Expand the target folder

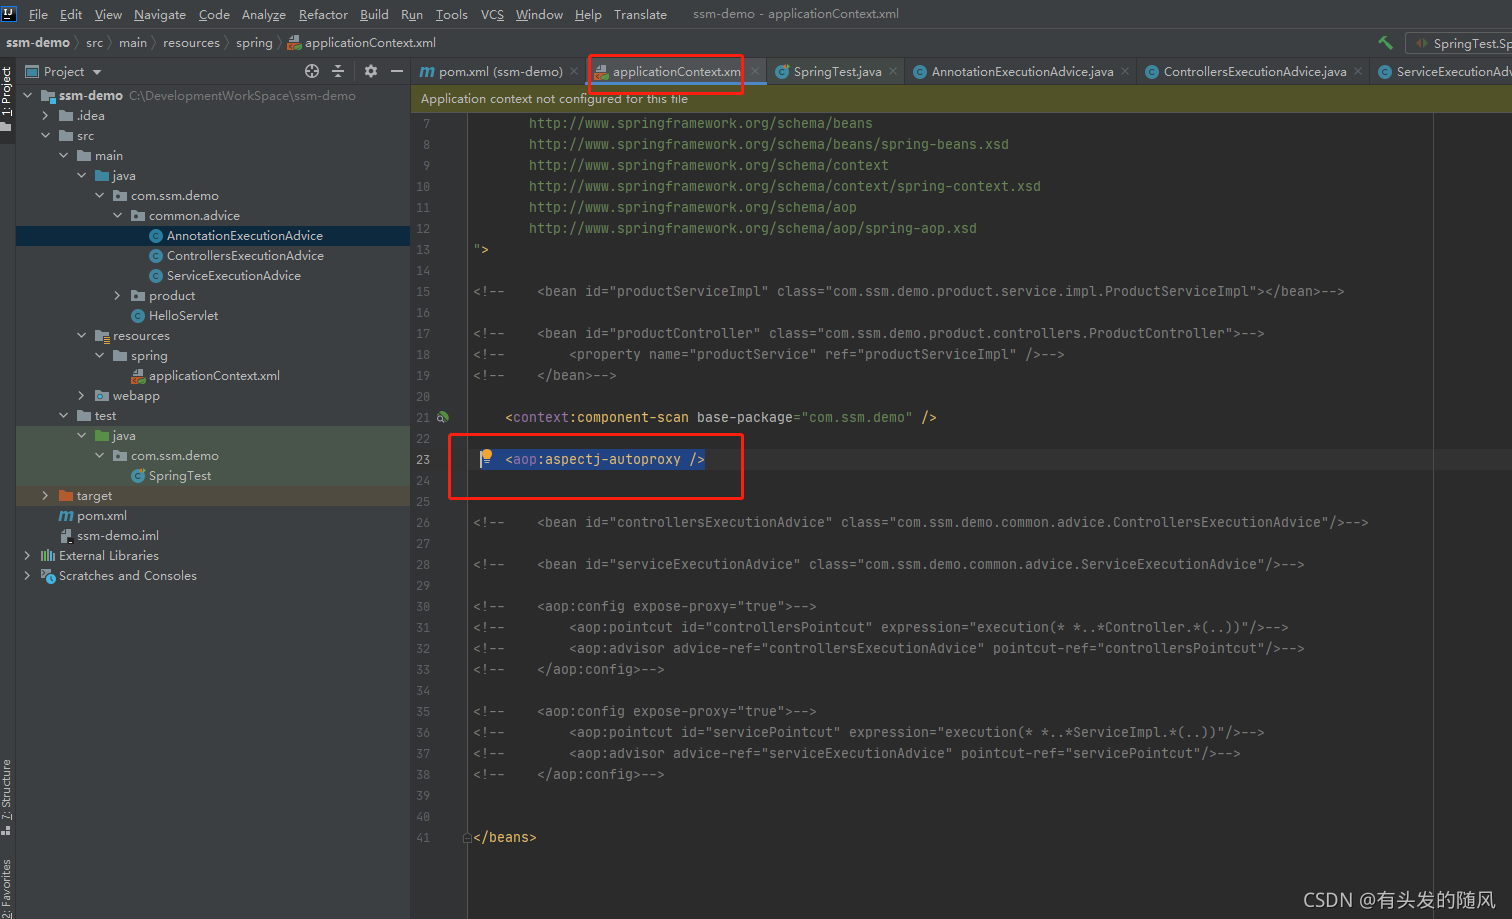click(45, 495)
